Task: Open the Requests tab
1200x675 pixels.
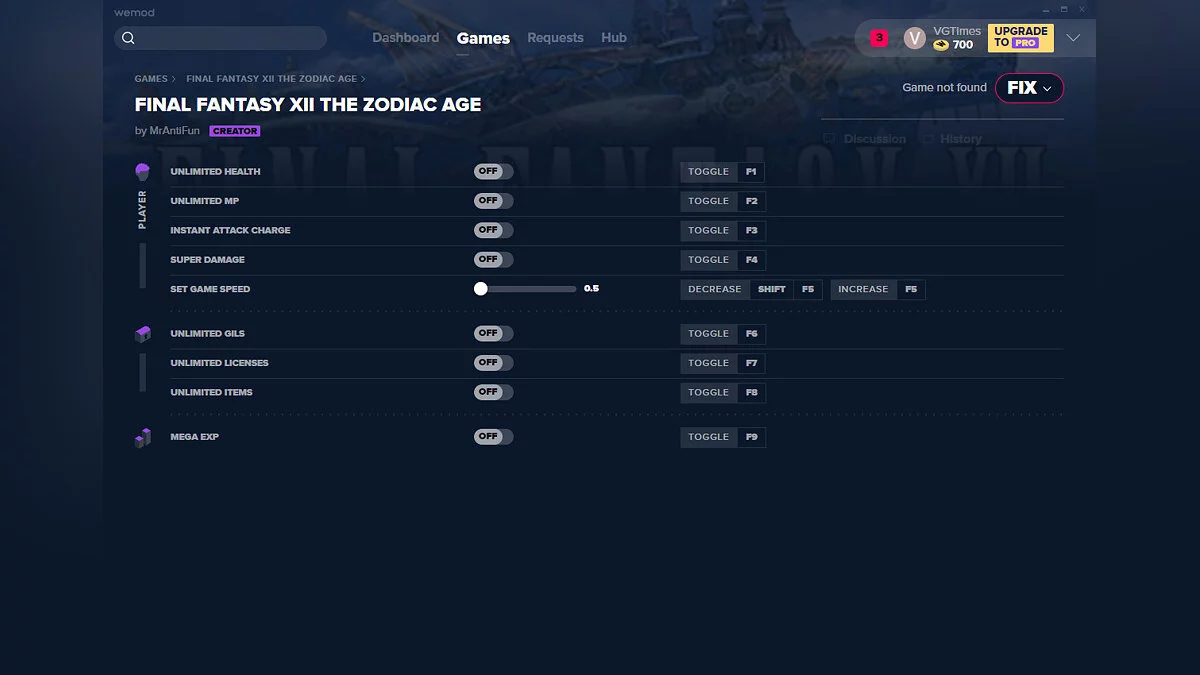Action: coord(555,38)
